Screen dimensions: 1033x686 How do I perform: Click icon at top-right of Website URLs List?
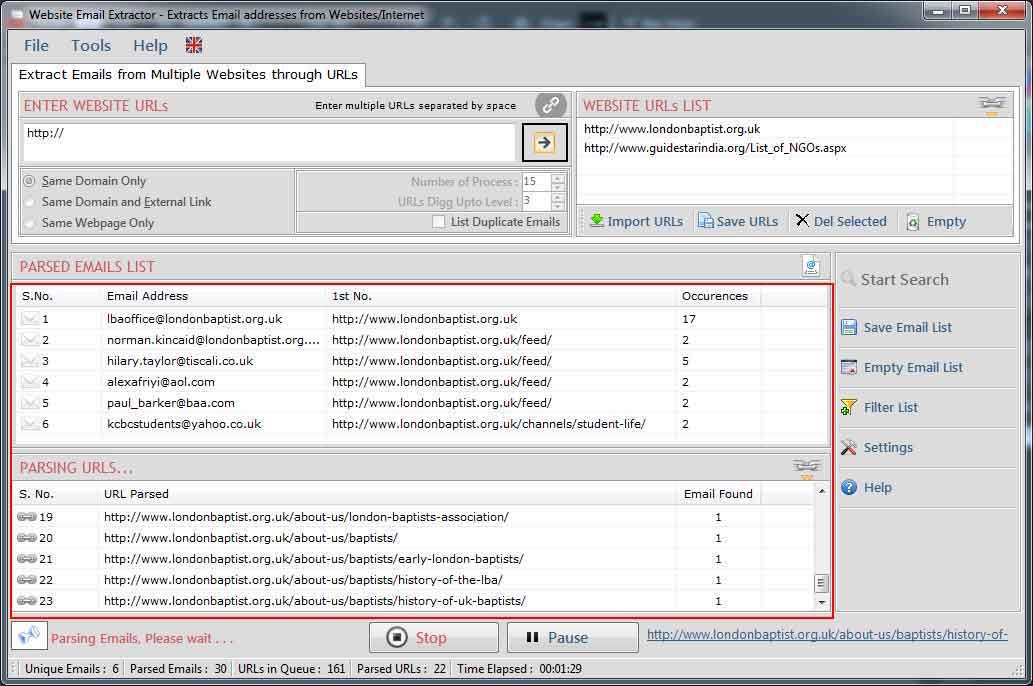pyautogui.click(x=991, y=105)
